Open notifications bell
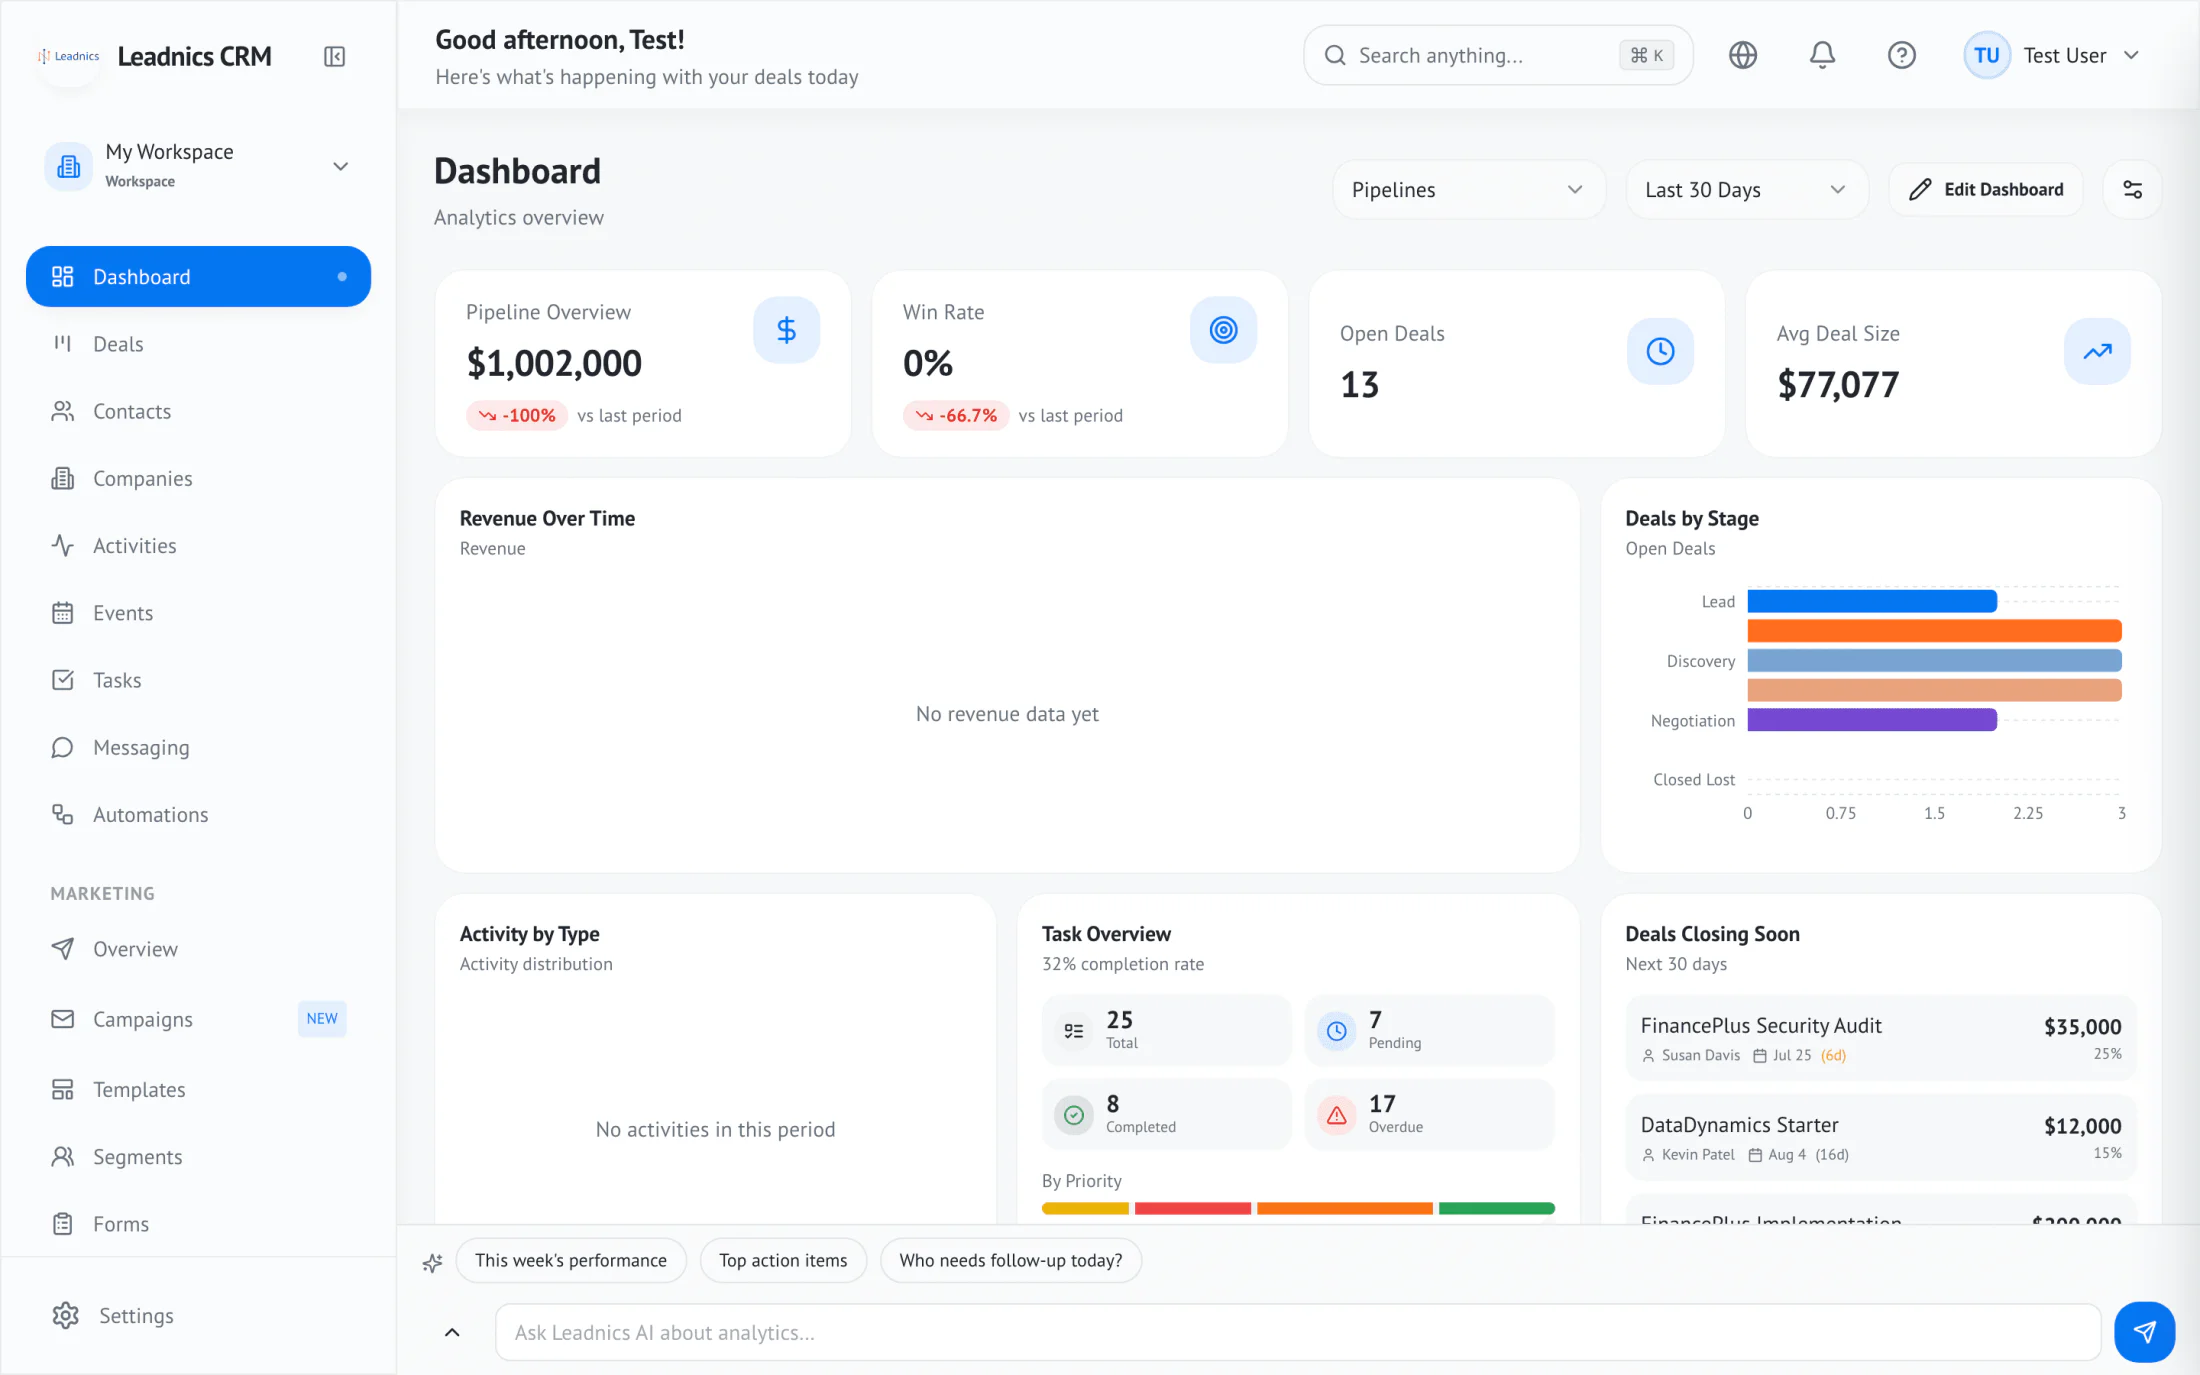2200x1375 pixels. coord(1822,55)
